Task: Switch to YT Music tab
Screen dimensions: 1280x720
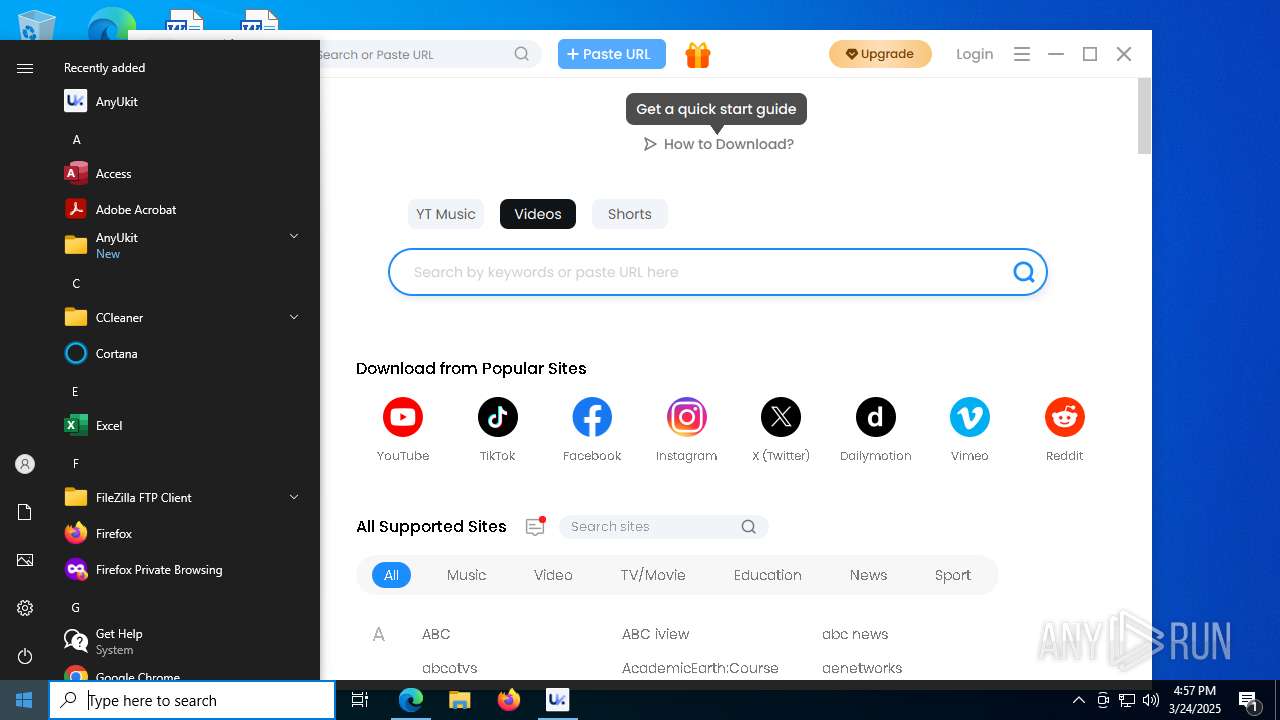Action: click(x=446, y=214)
